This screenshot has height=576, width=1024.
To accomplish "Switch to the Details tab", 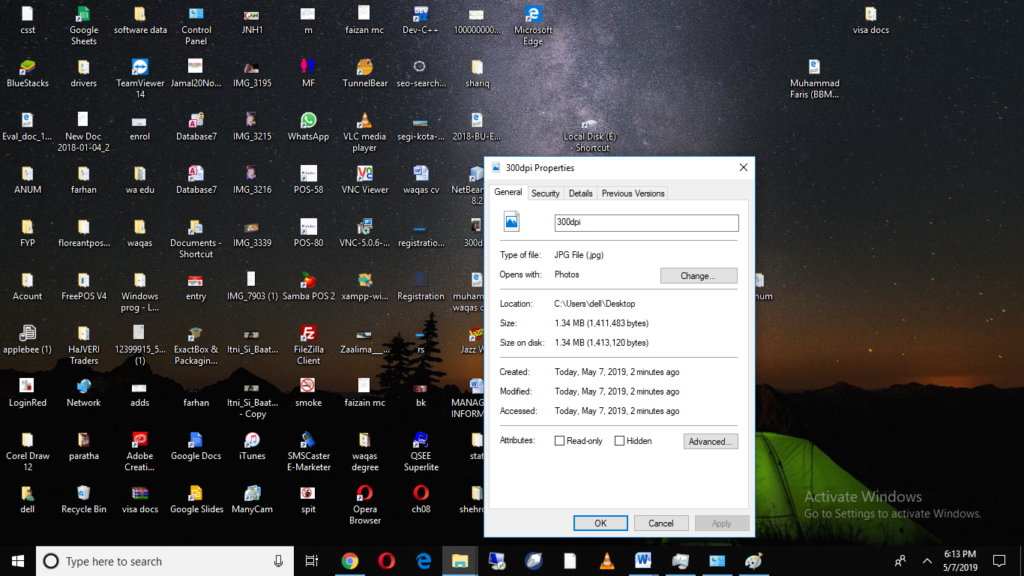I will [581, 193].
